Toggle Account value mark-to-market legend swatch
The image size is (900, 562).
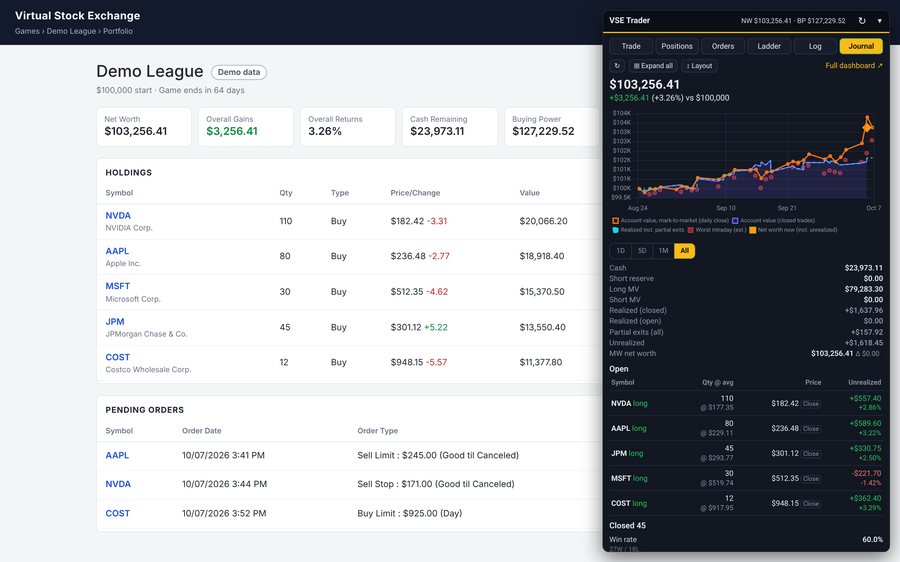pyautogui.click(x=615, y=220)
